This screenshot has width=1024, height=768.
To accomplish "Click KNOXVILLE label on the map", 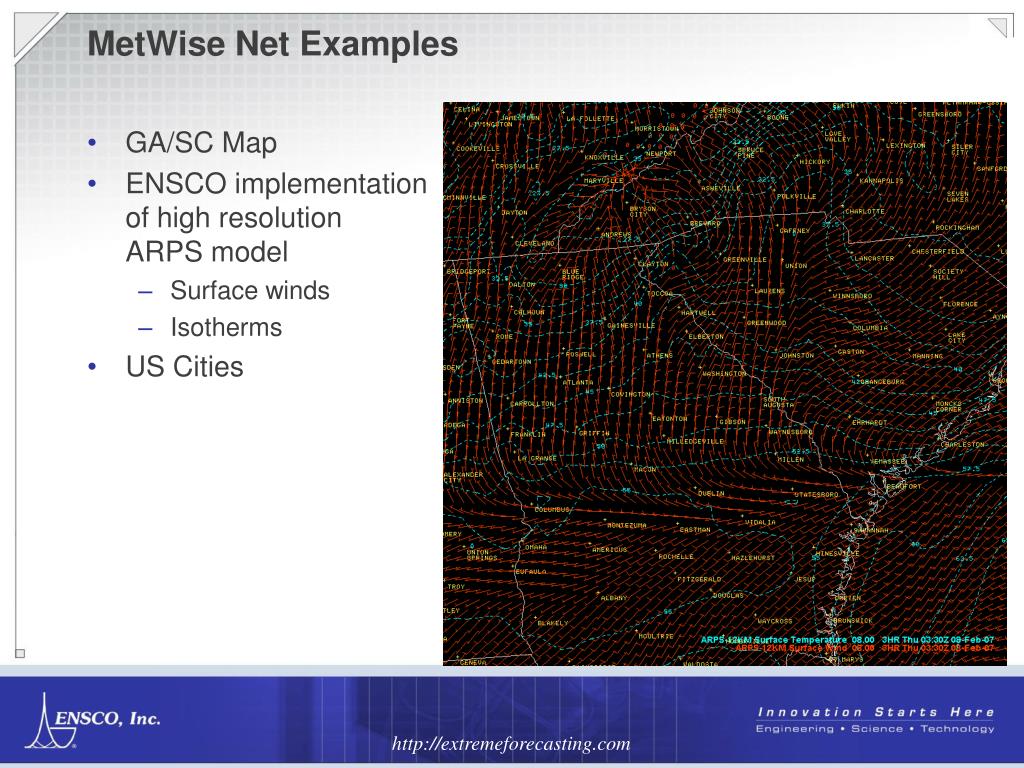I will 604,157.
